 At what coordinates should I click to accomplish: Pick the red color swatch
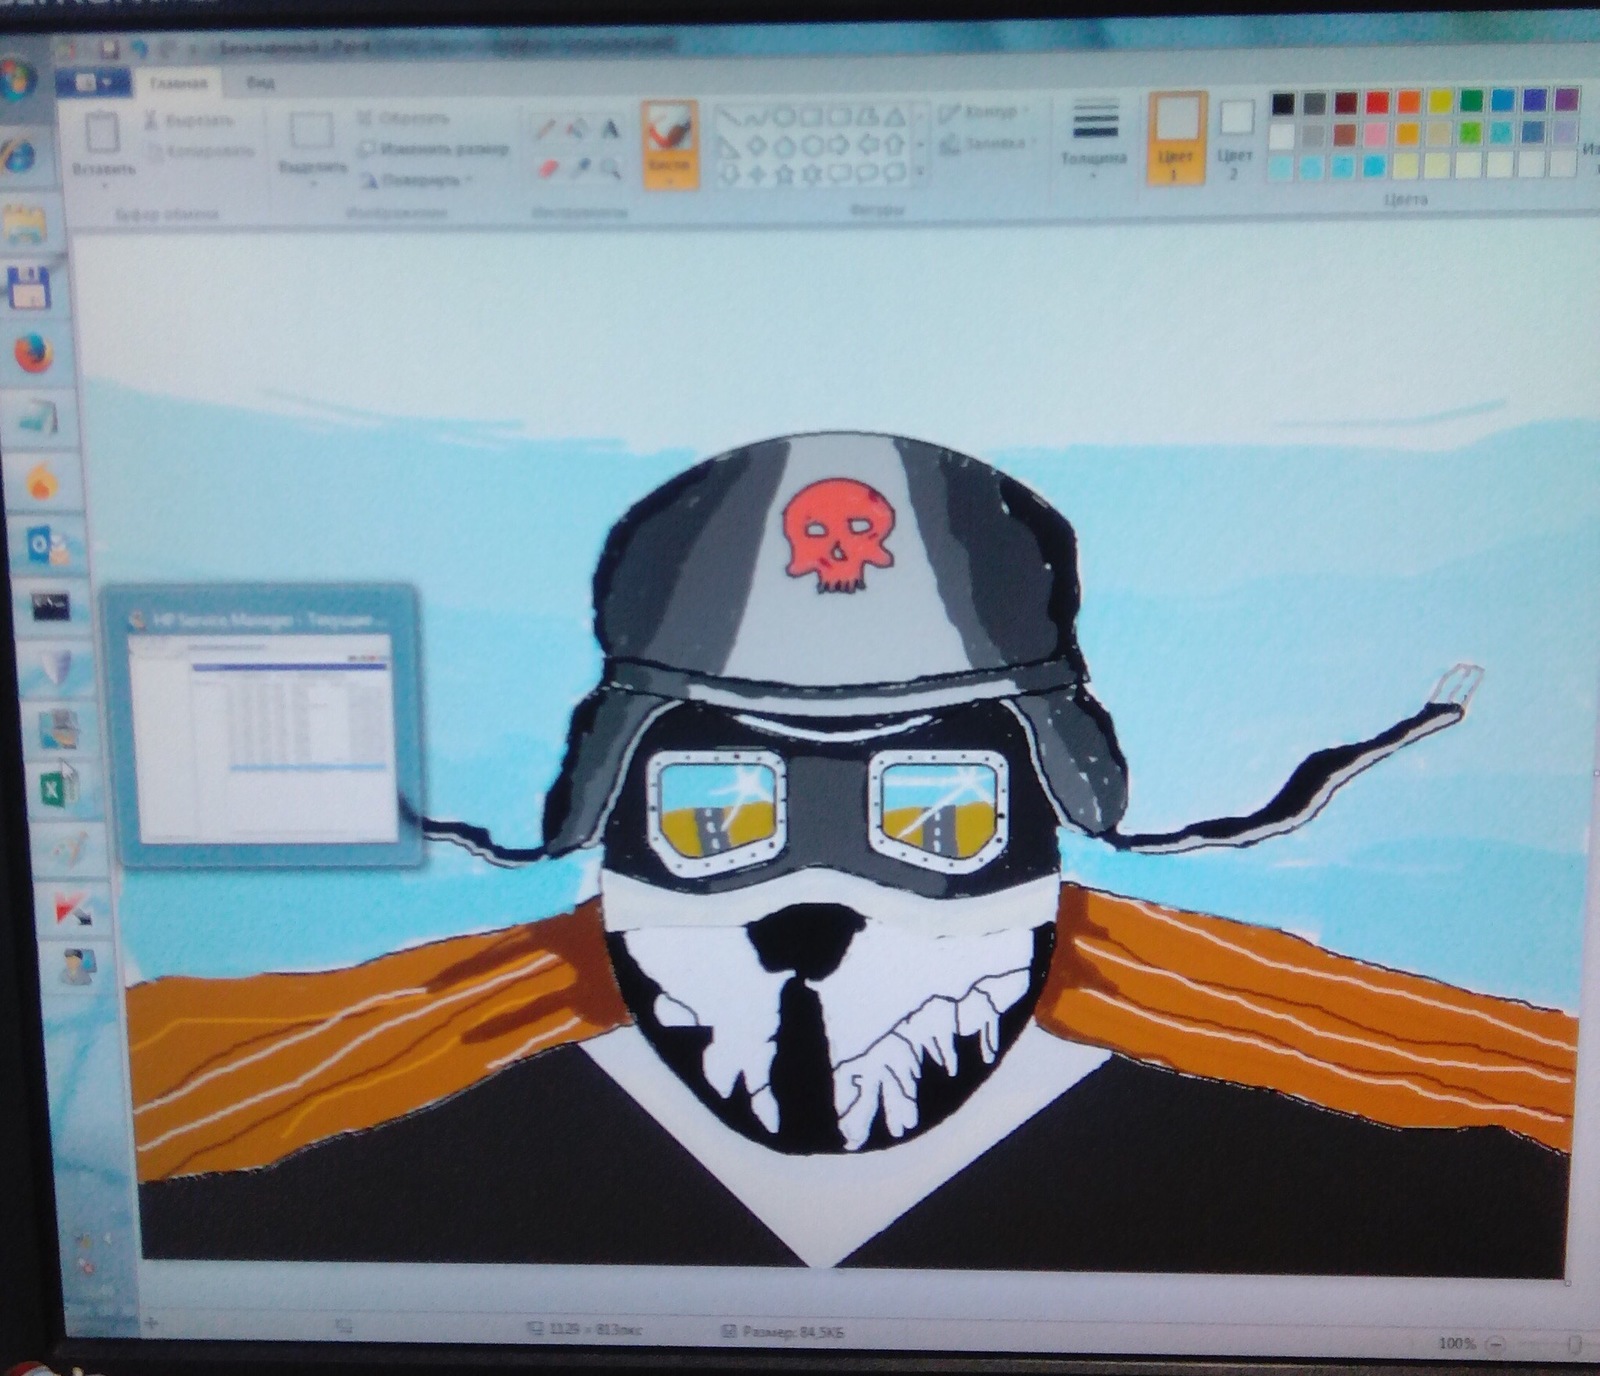[x=1378, y=102]
